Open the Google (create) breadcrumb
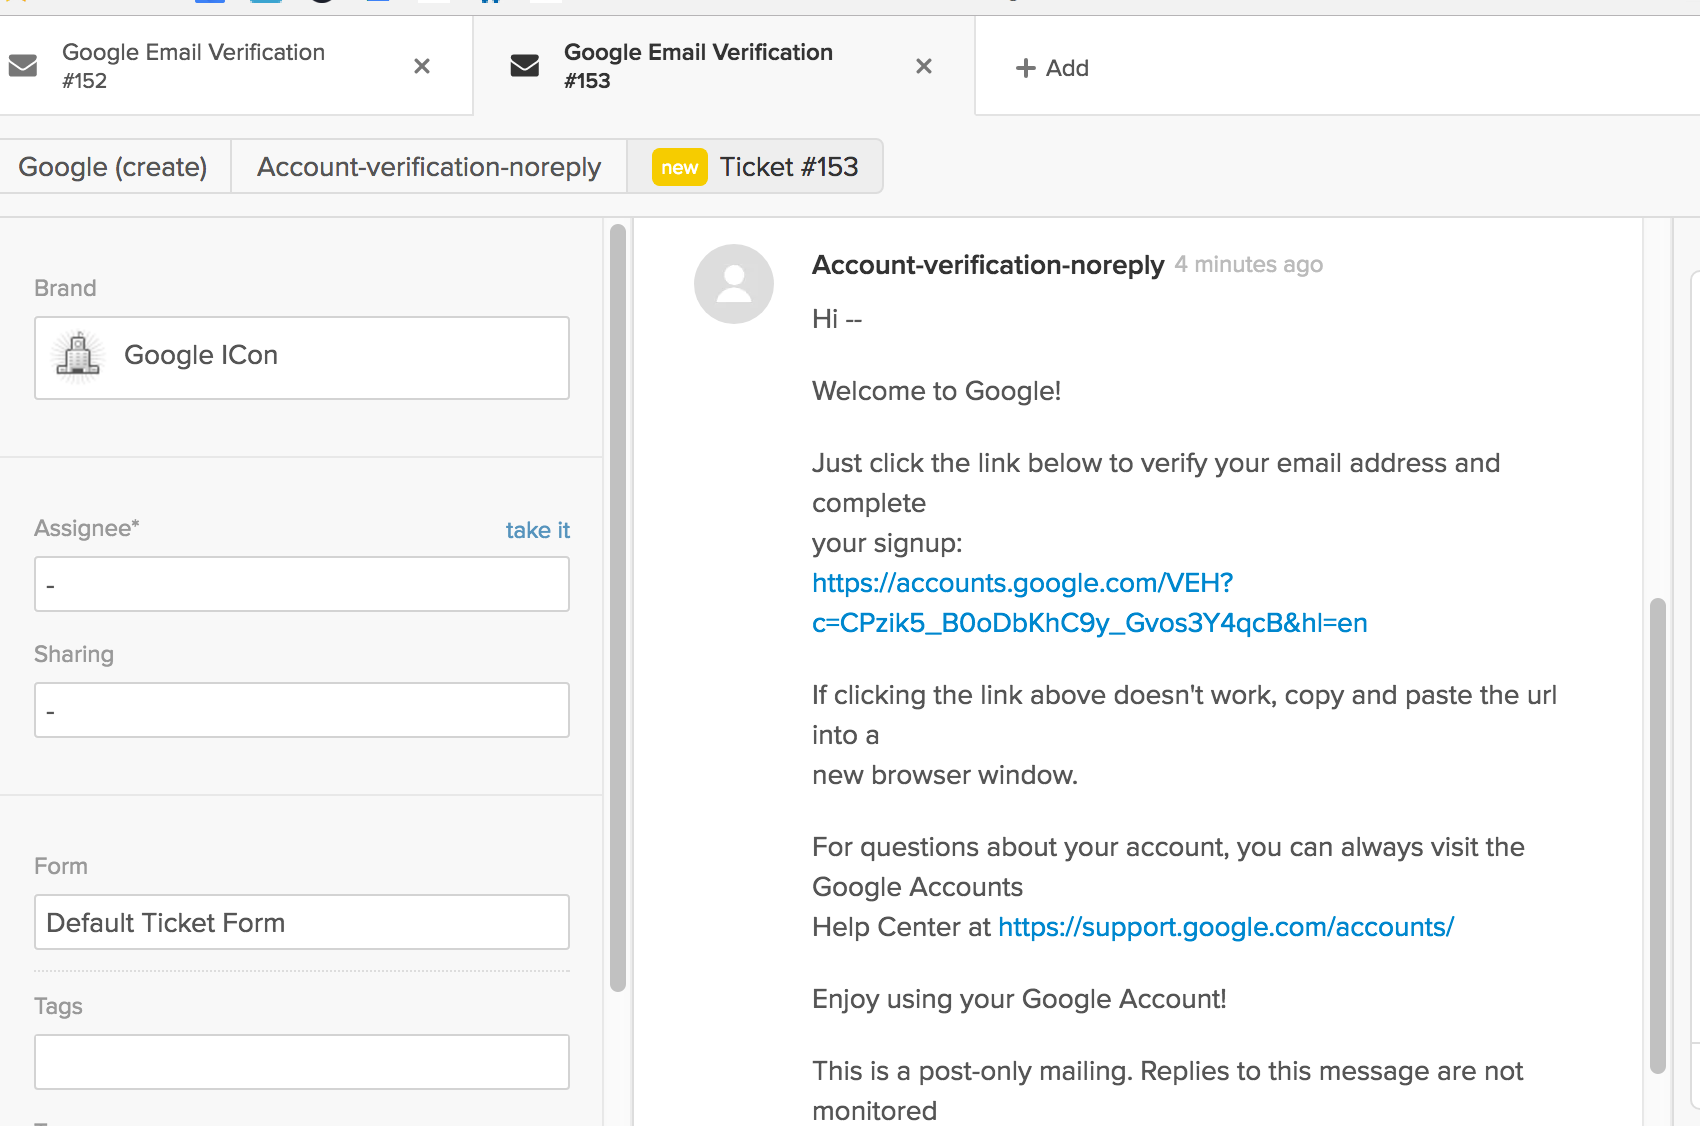 click(x=113, y=166)
